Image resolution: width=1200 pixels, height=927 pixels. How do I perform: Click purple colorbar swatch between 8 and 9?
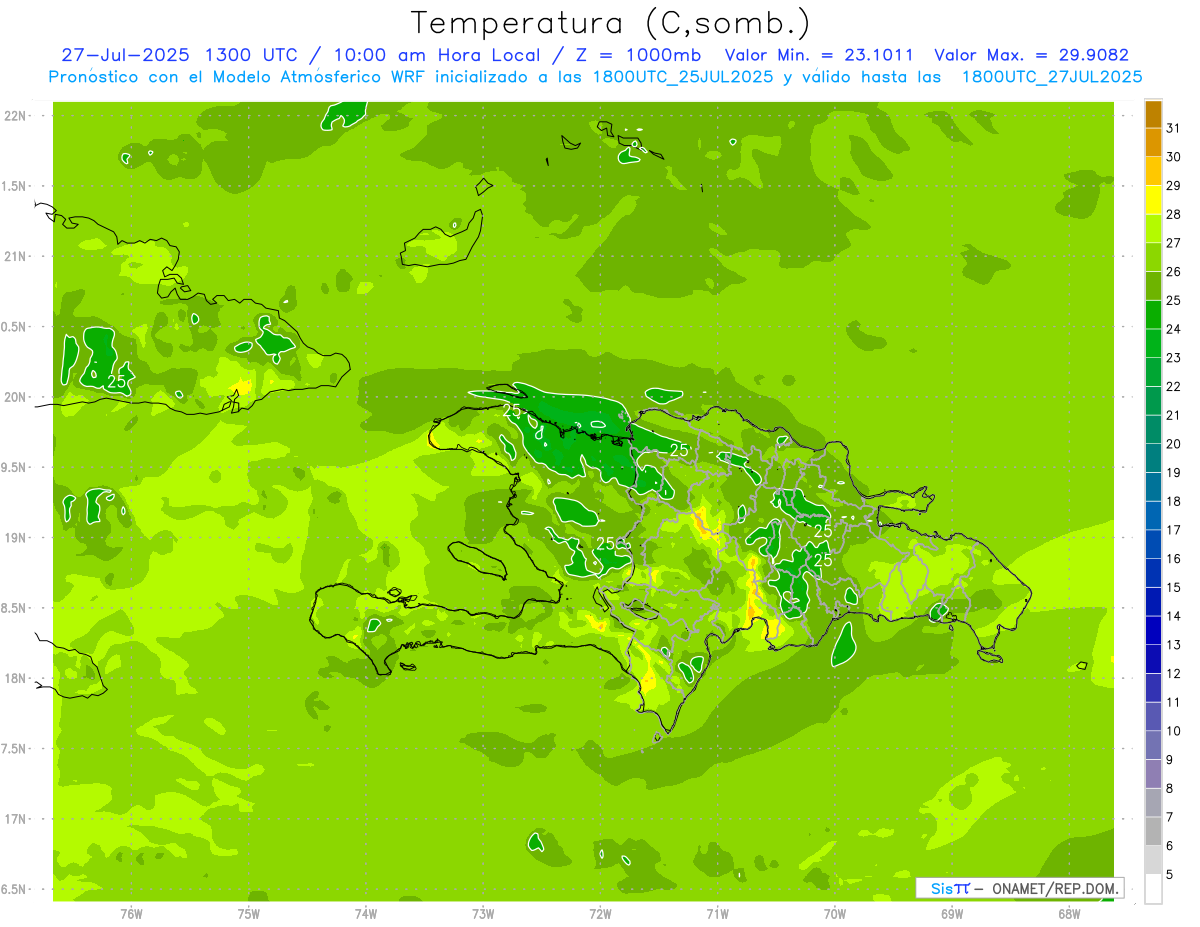1153,775
